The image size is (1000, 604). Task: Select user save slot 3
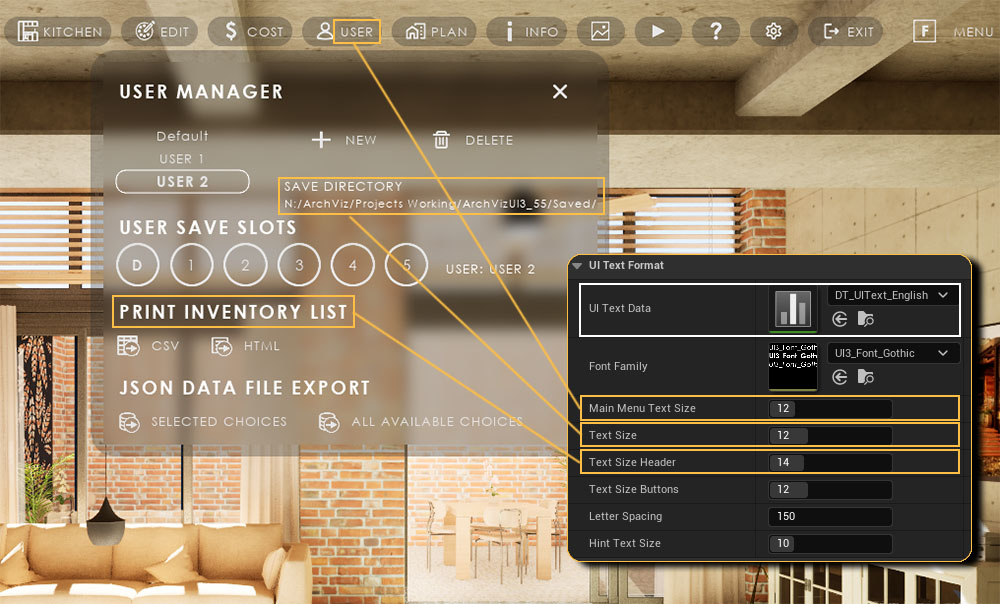[x=299, y=266]
